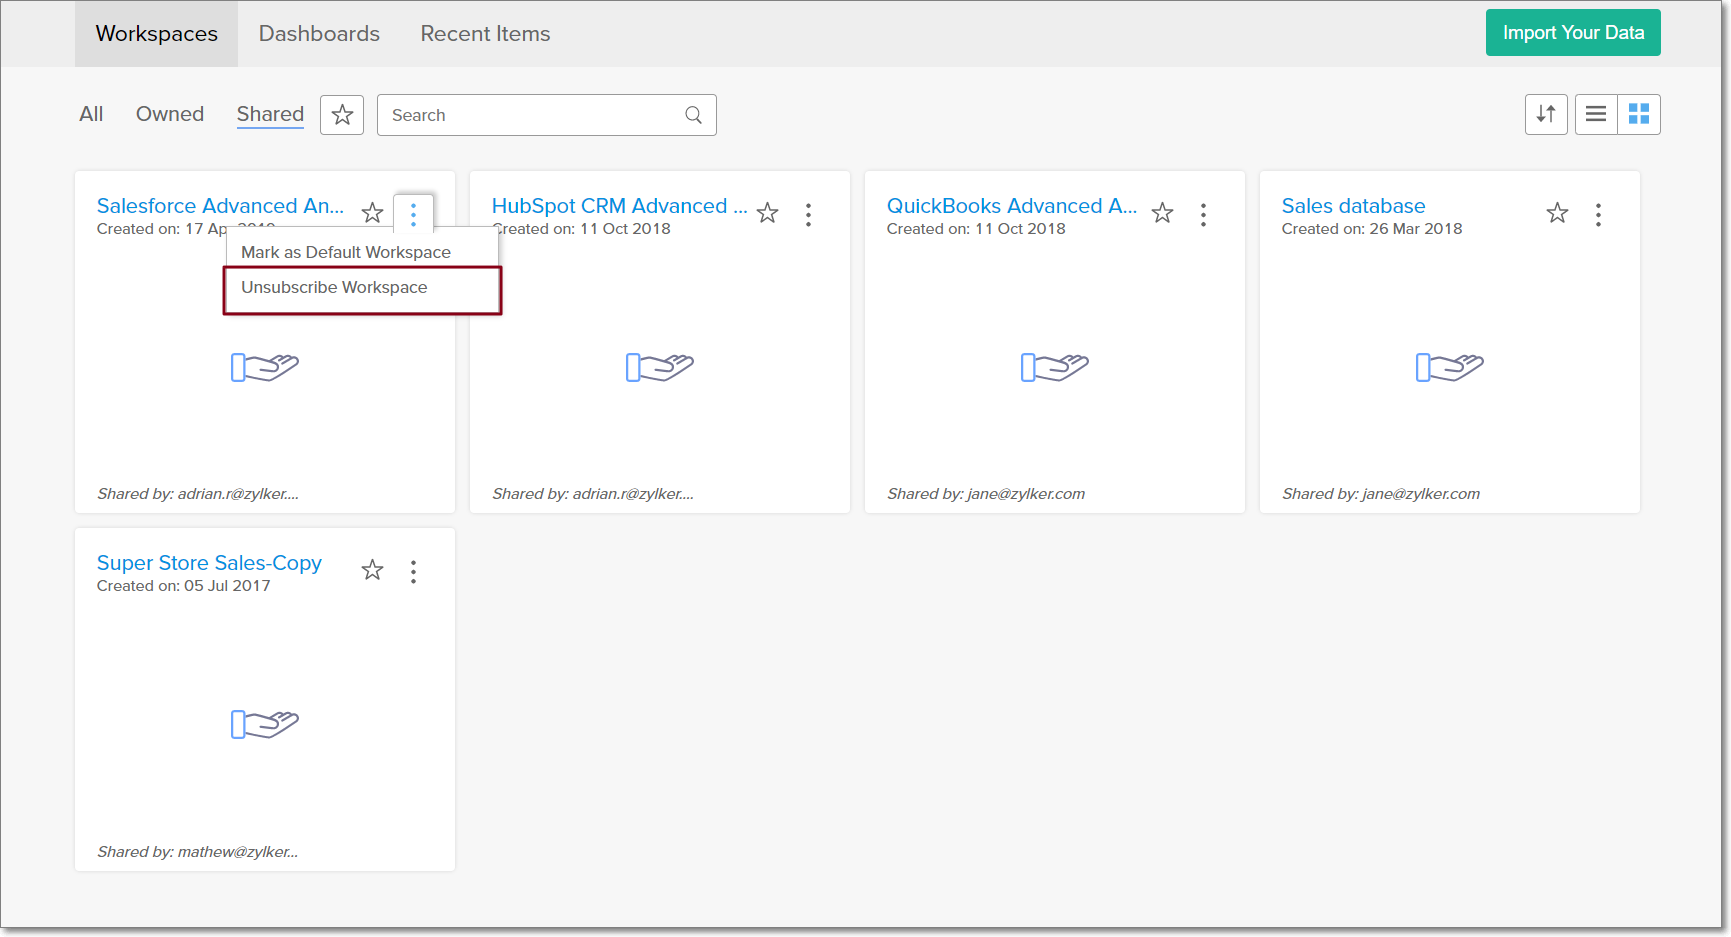Image resolution: width=1731 pixels, height=937 pixels.
Task: Filter workspaces by favorites star button
Action: tap(342, 115)
